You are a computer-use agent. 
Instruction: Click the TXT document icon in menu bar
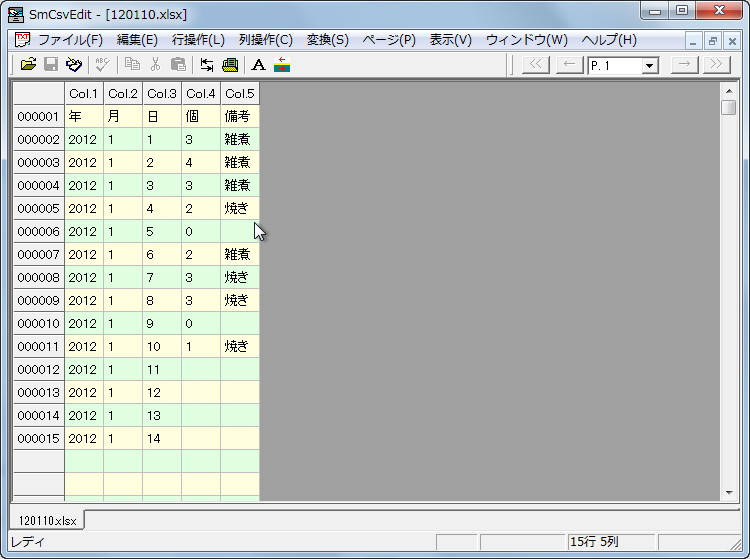coord(22,40)
